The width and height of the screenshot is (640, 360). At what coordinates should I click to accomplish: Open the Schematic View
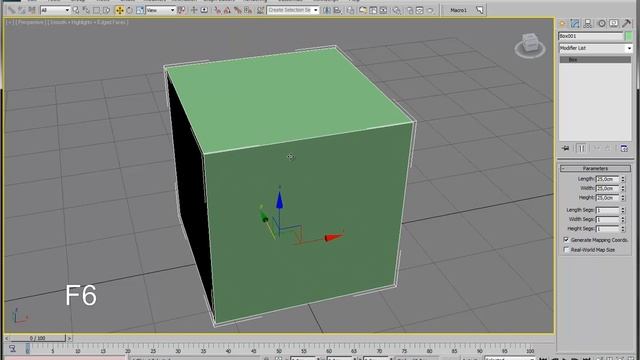383,10
